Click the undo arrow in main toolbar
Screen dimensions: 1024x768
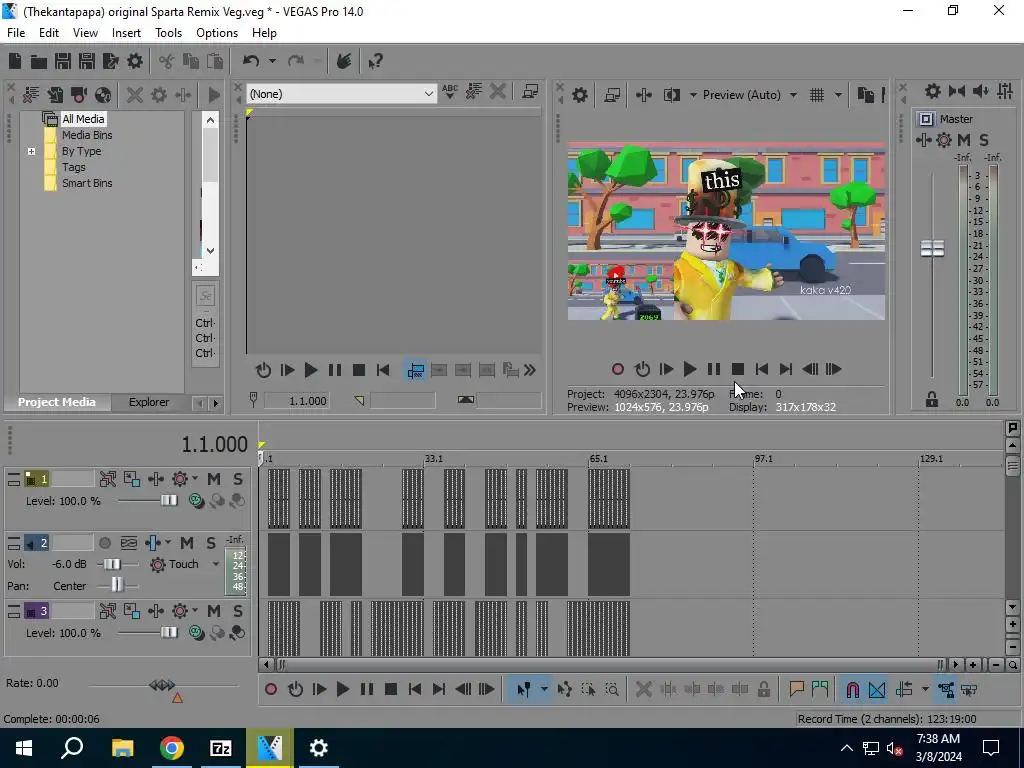[251, 61]
